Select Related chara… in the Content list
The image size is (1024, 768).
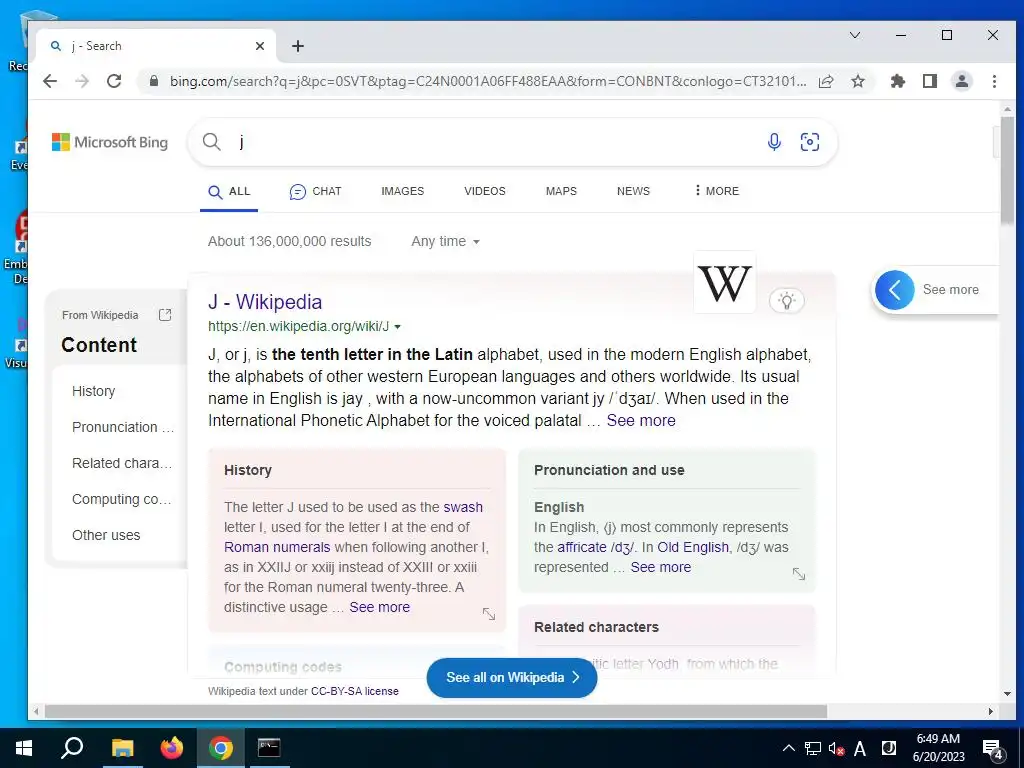coord(122,463)
